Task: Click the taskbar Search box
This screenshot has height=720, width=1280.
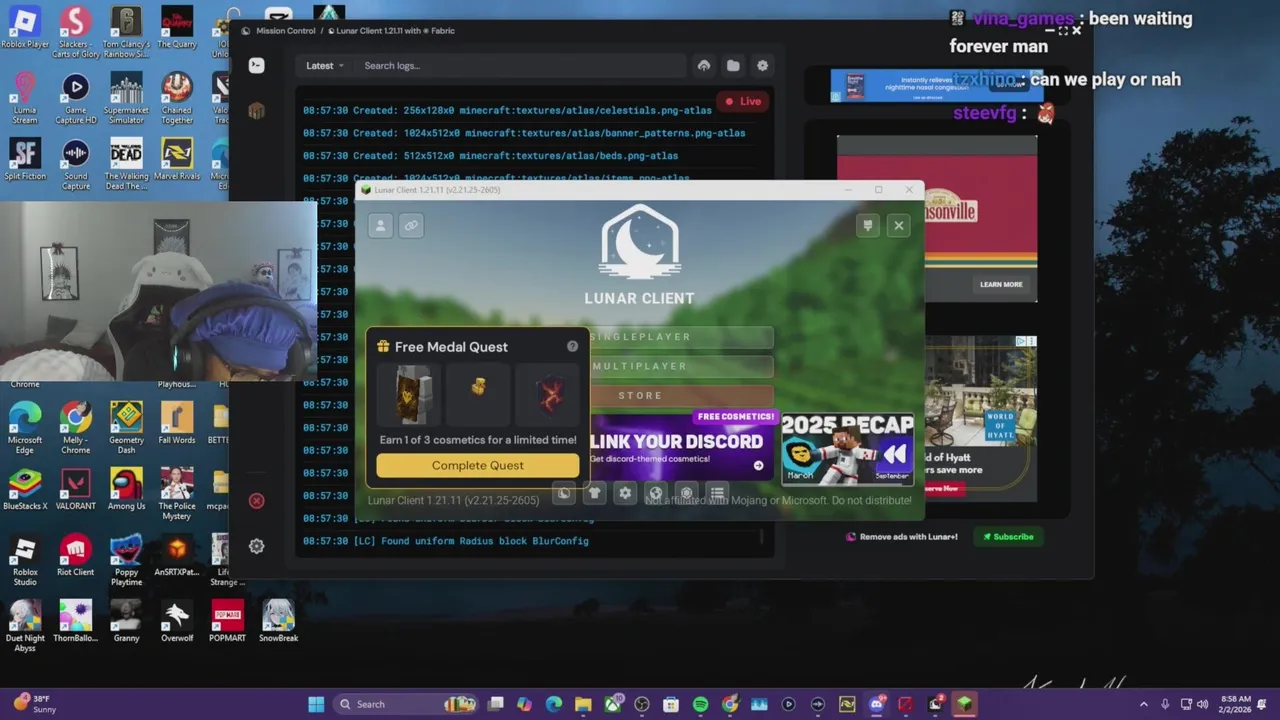Action: 405,704
